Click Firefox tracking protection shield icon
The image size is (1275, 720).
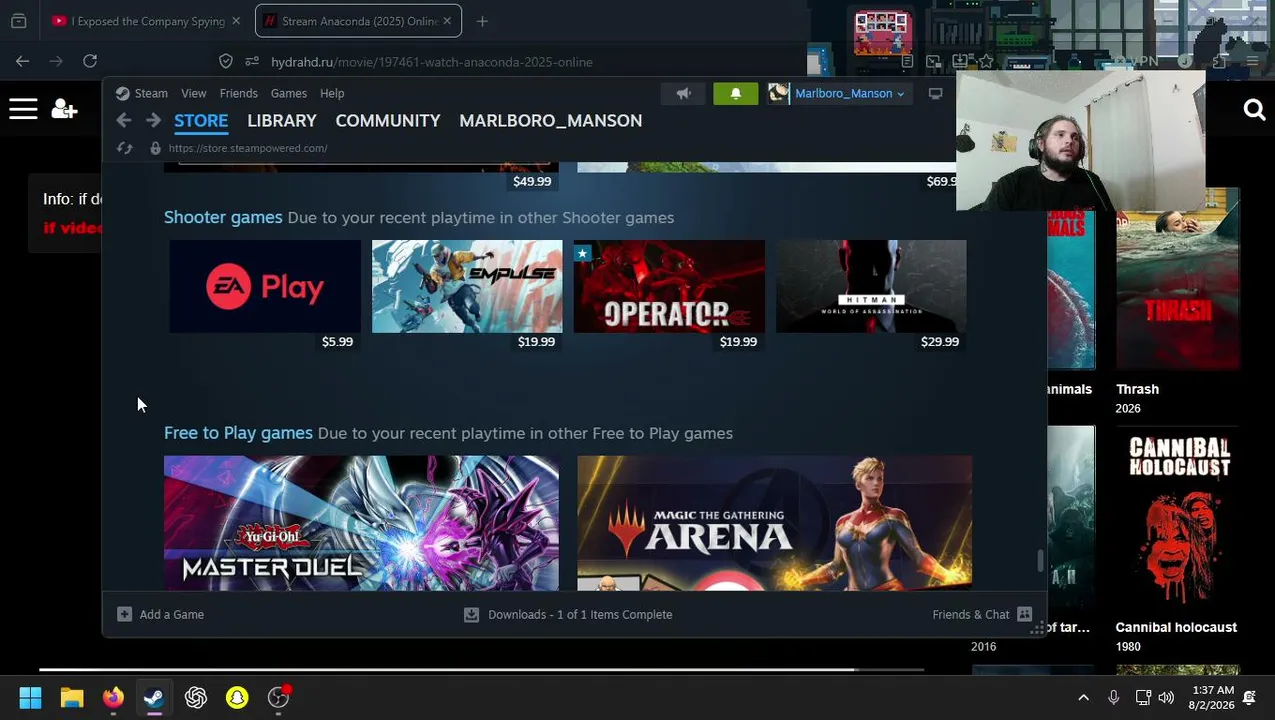tap(226, 61)
